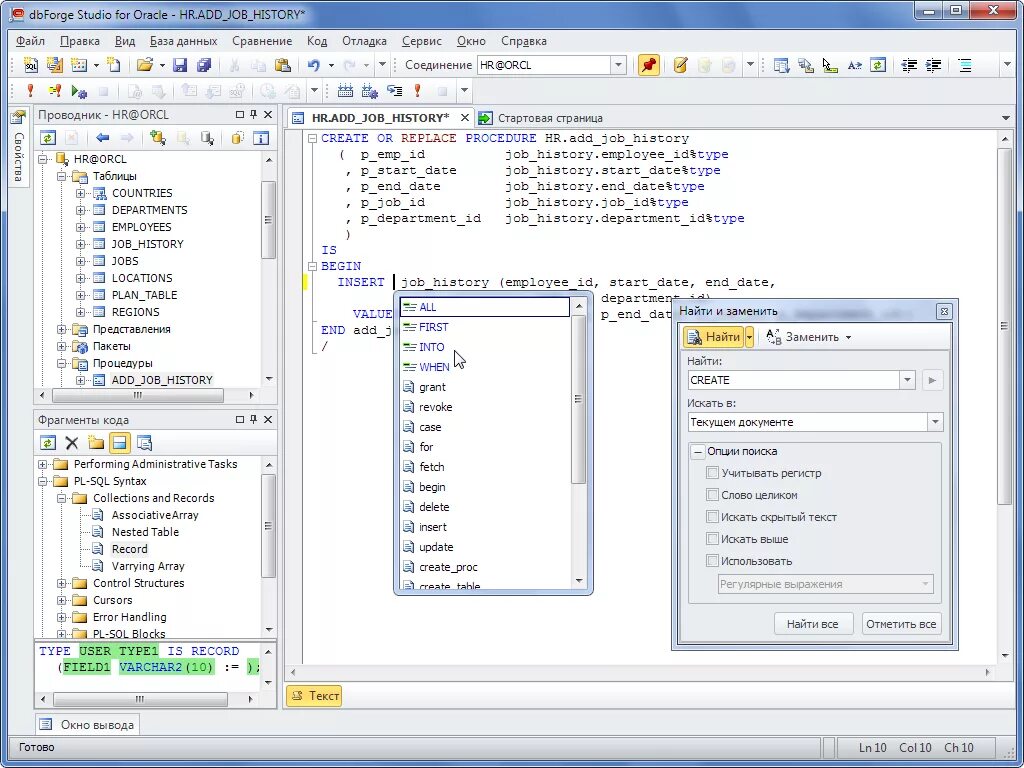The image size is (1024, 768).
Task: Expand the EMPLOYEES table node
Action: [80, 227]
